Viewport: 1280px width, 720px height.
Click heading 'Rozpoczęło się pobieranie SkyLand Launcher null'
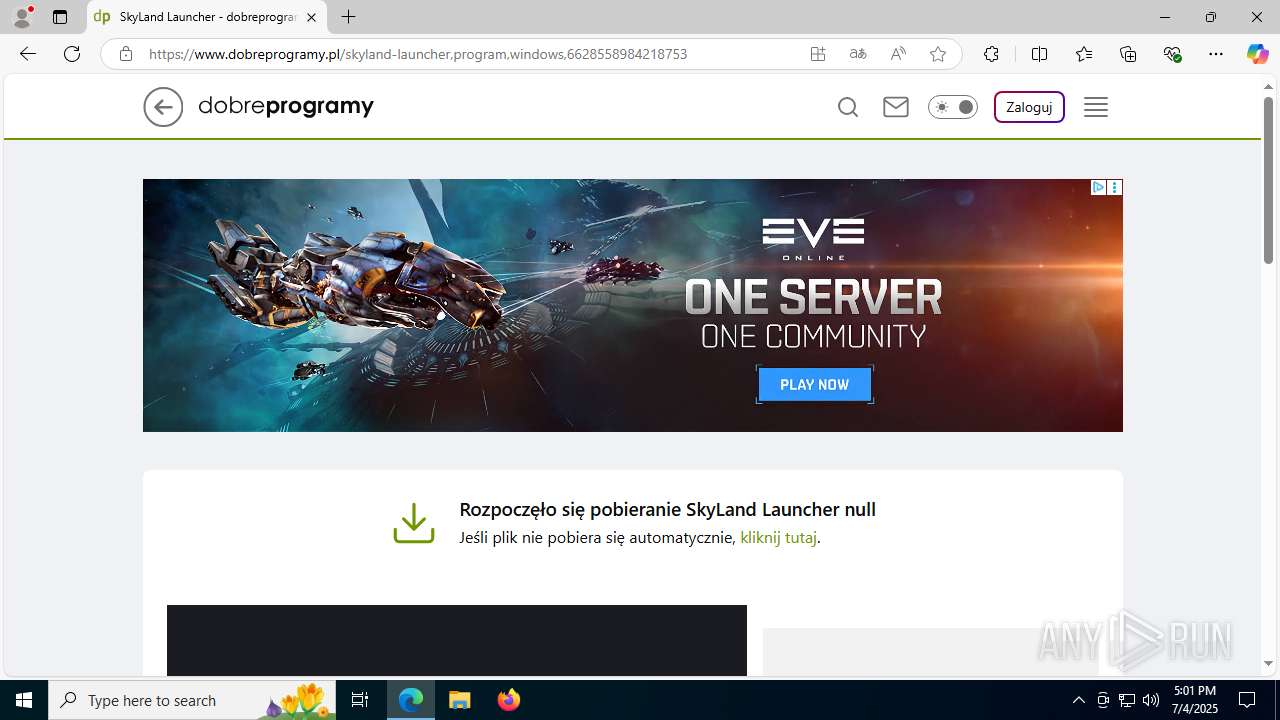coord(667,509)
